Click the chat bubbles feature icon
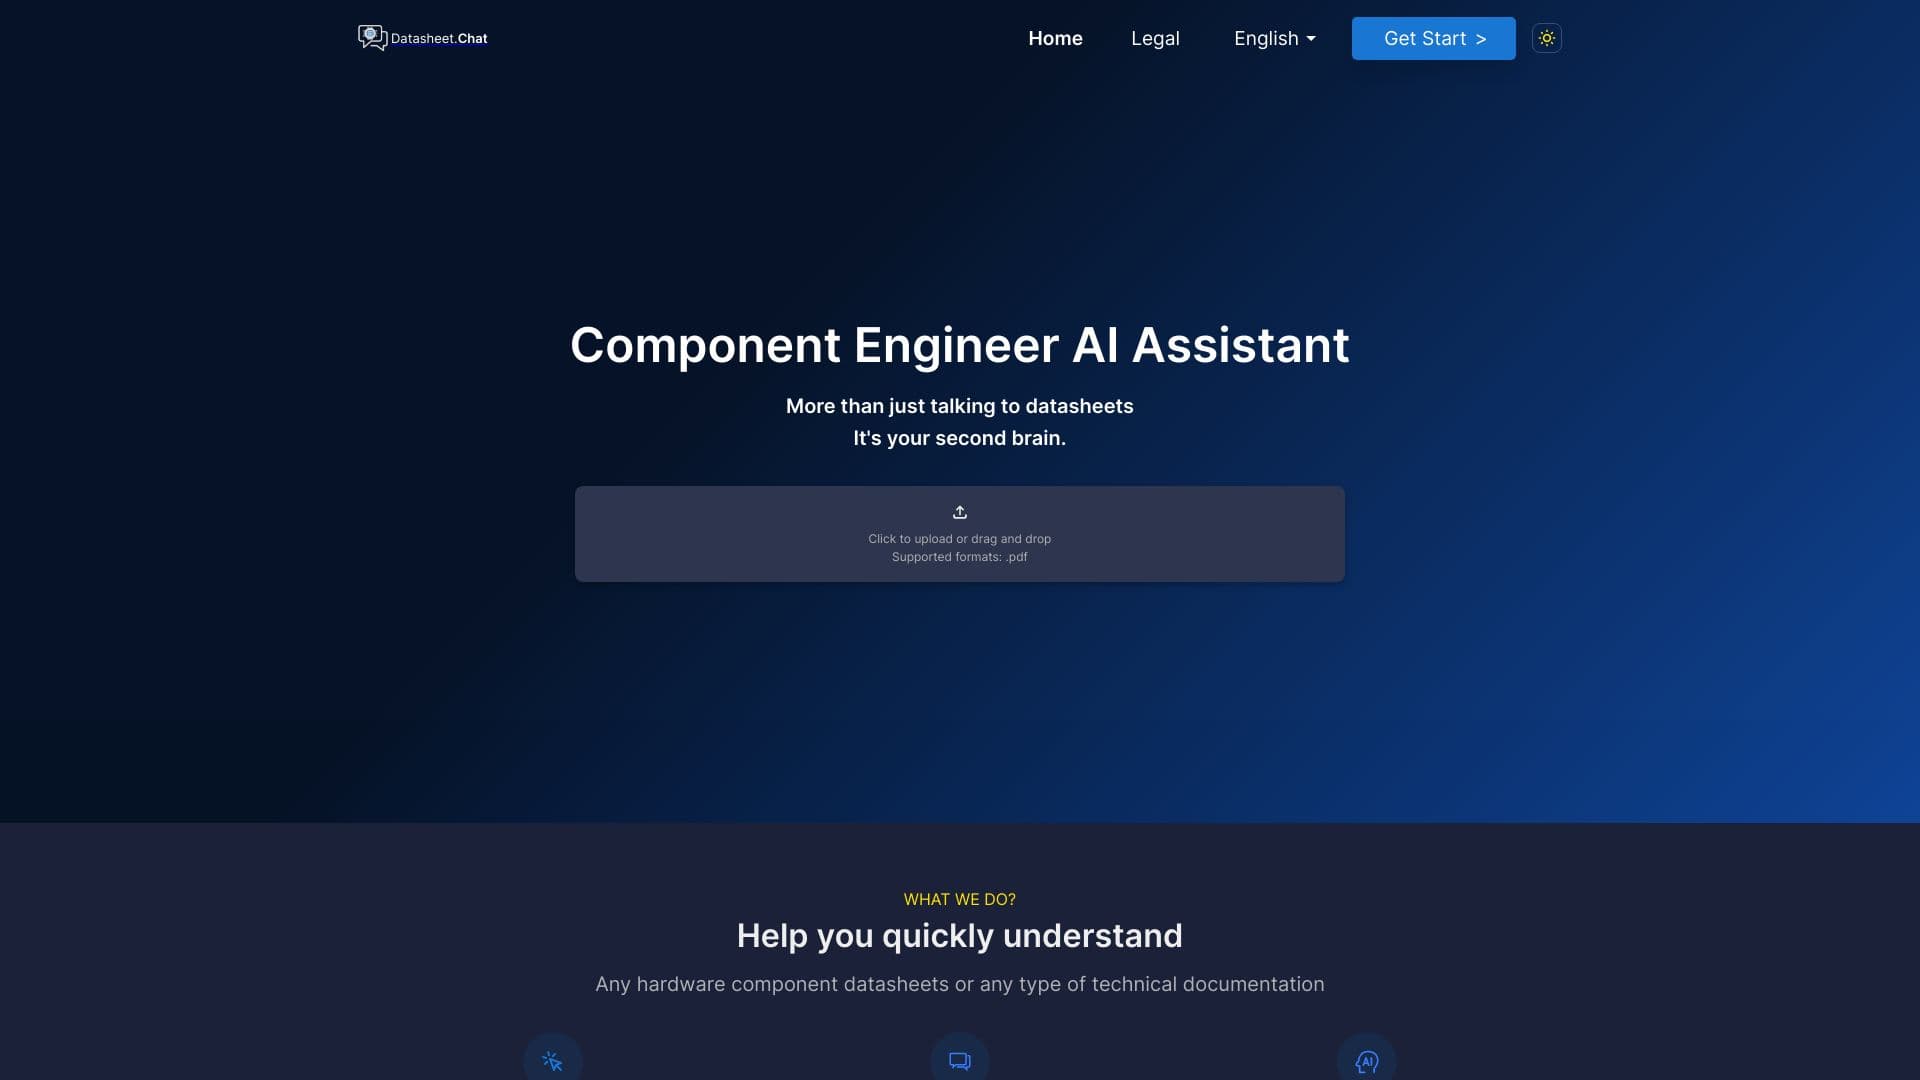This screenshot has height=1080, width=1920. pyautogui.click(x=959, y=1061)
